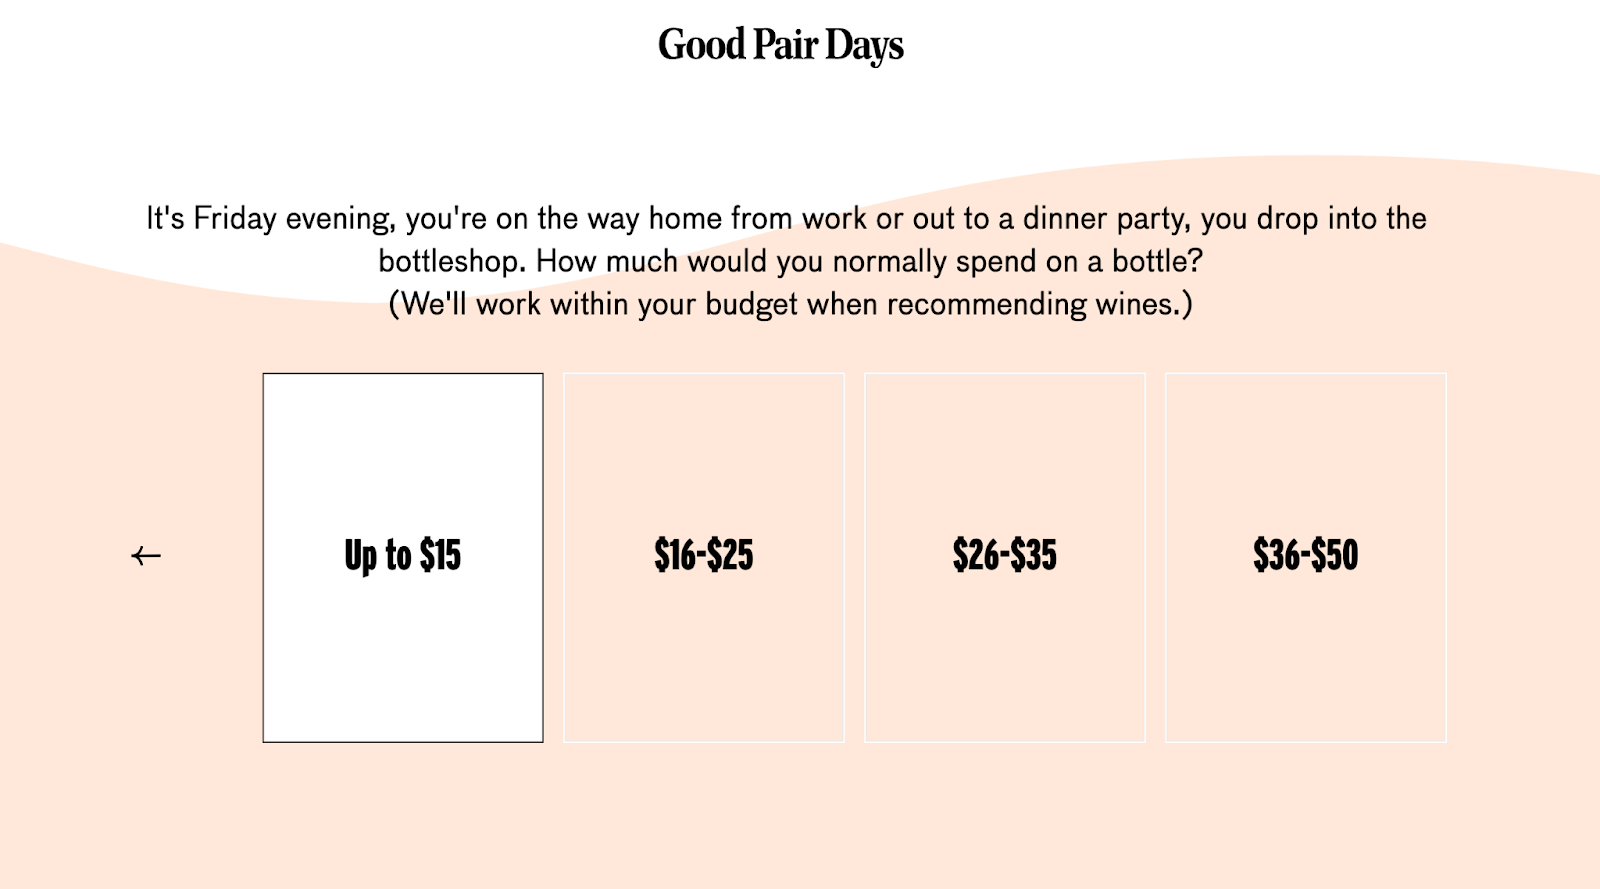Click the Friday evening question text
1600x889 pixels.
pos(500,218)
